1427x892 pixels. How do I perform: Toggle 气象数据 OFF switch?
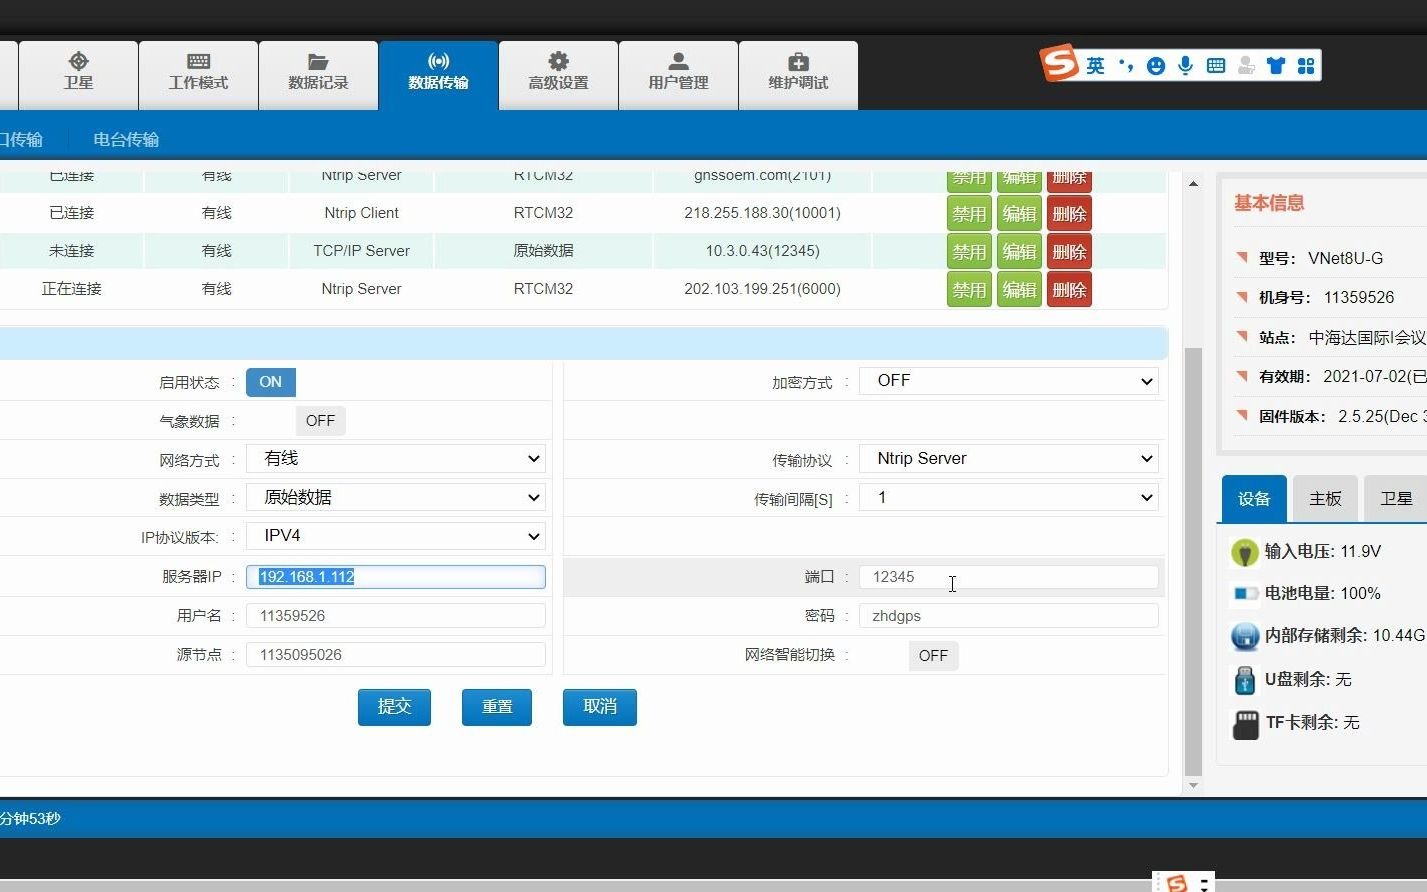click(320, 421)
